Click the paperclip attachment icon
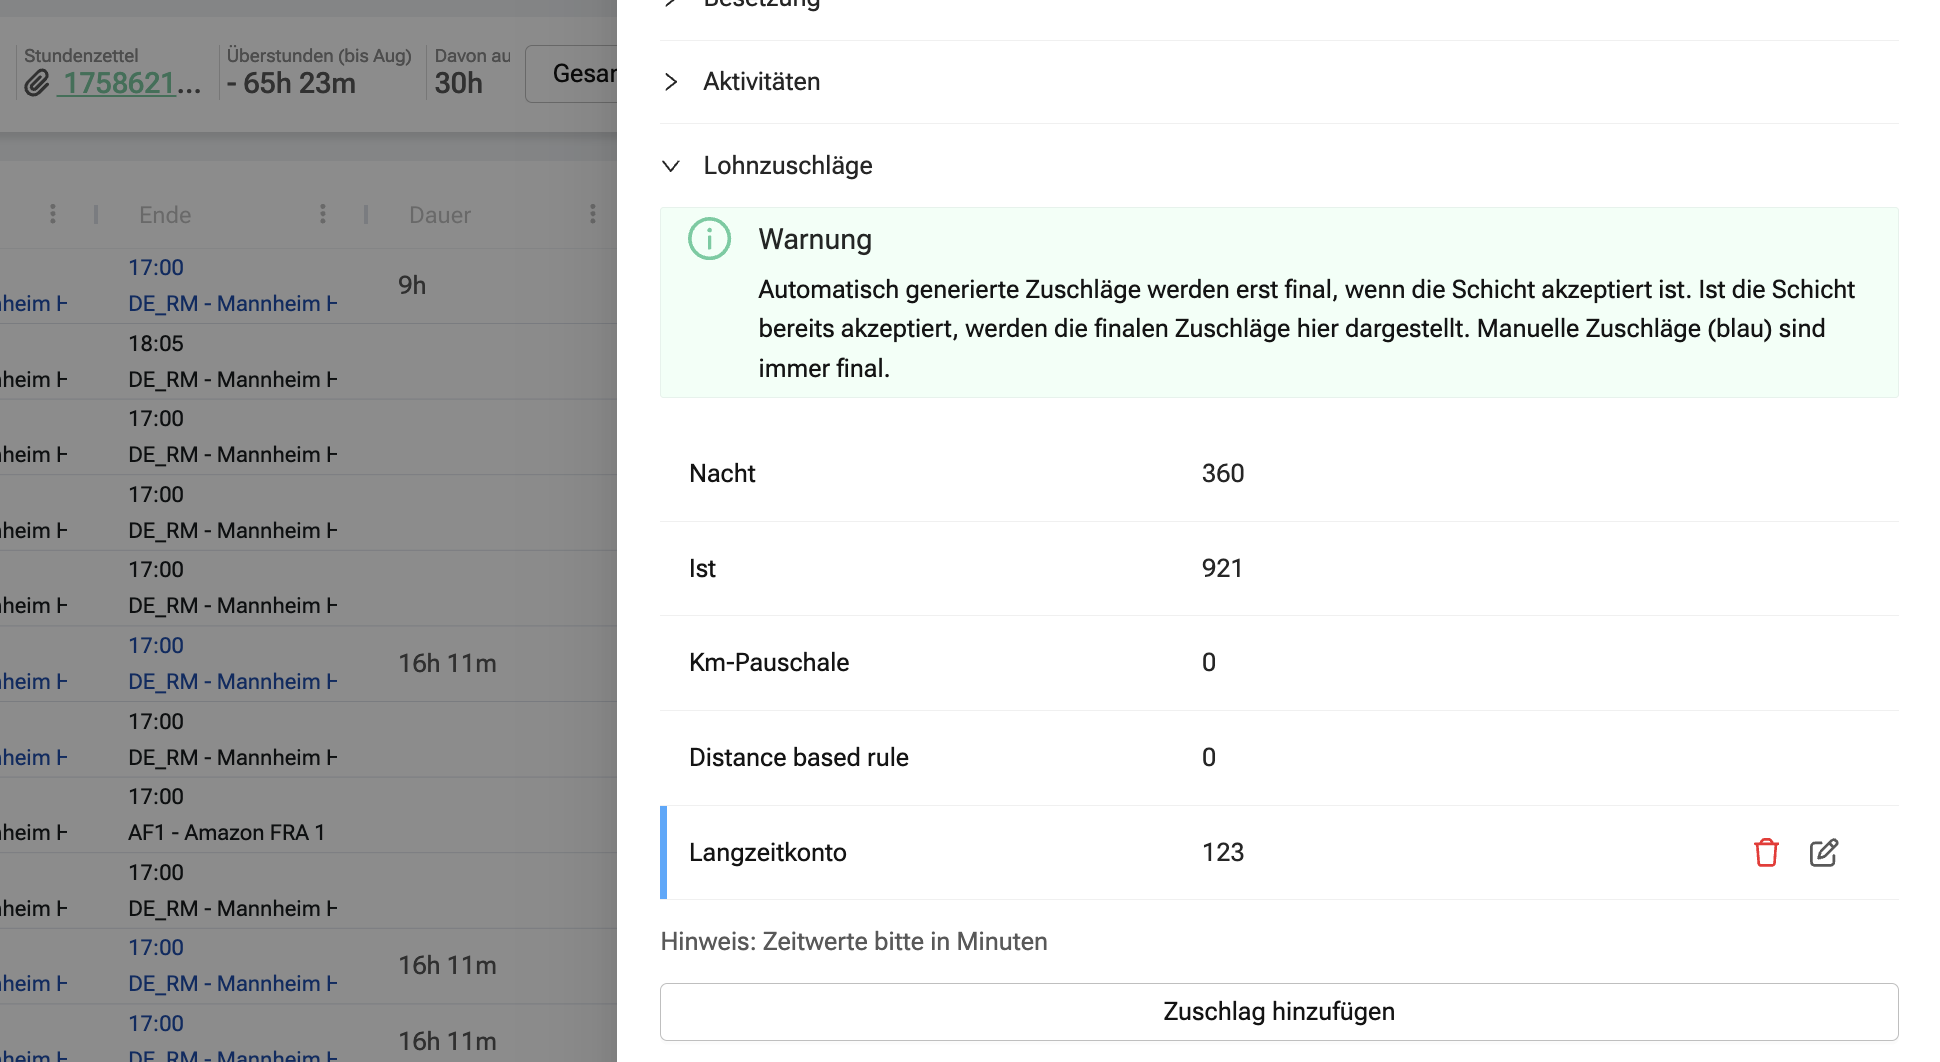This screenshot has width=1940, height=1062. pos(37,83)
